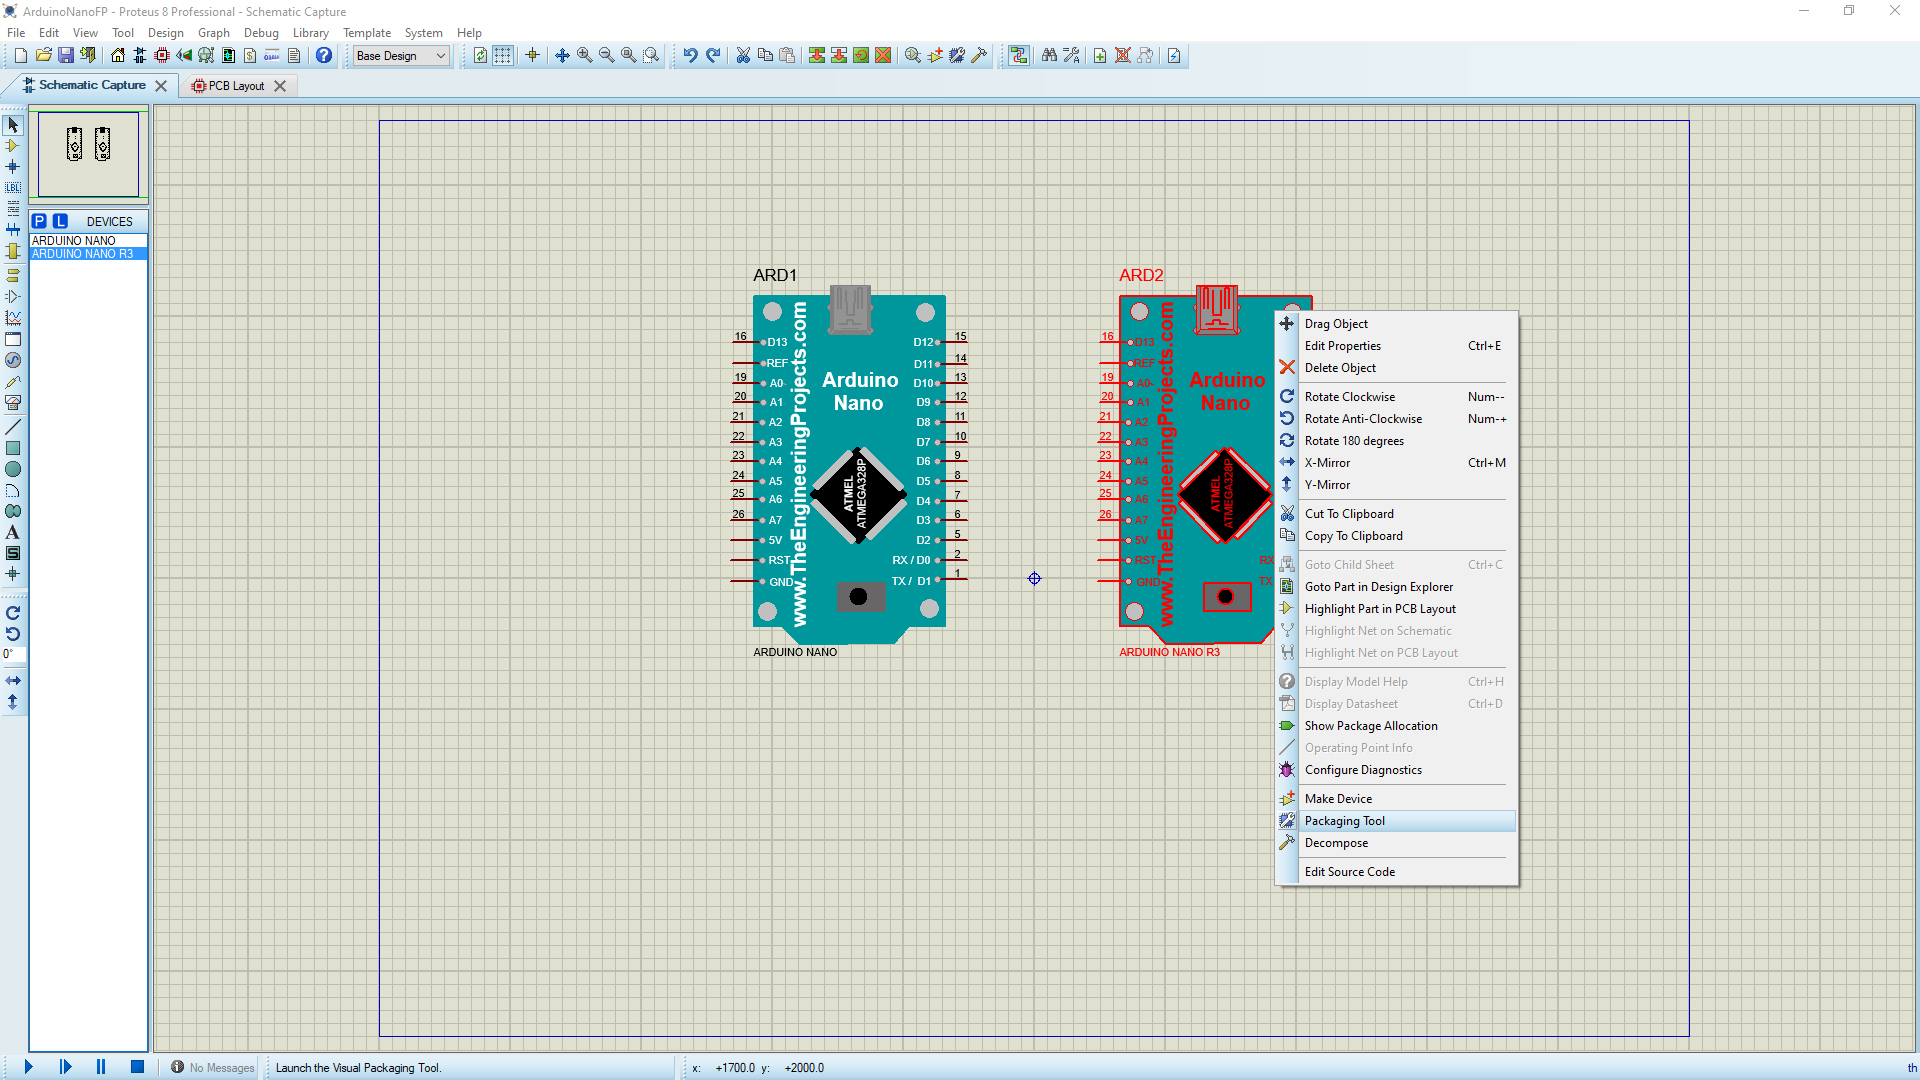Choose the 2D box graphics tool
1920x1080 pixels.
pos(13,448)
